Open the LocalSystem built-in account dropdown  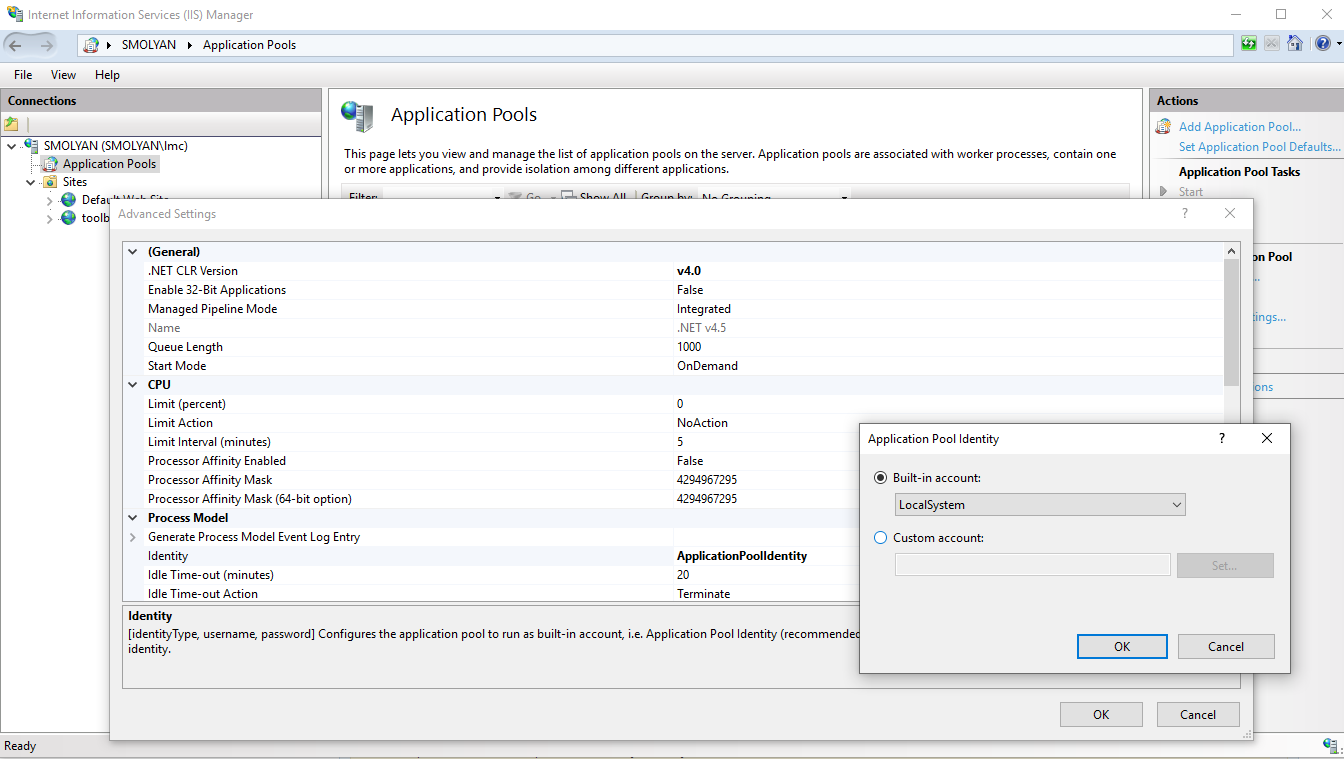click(1040, 505)
